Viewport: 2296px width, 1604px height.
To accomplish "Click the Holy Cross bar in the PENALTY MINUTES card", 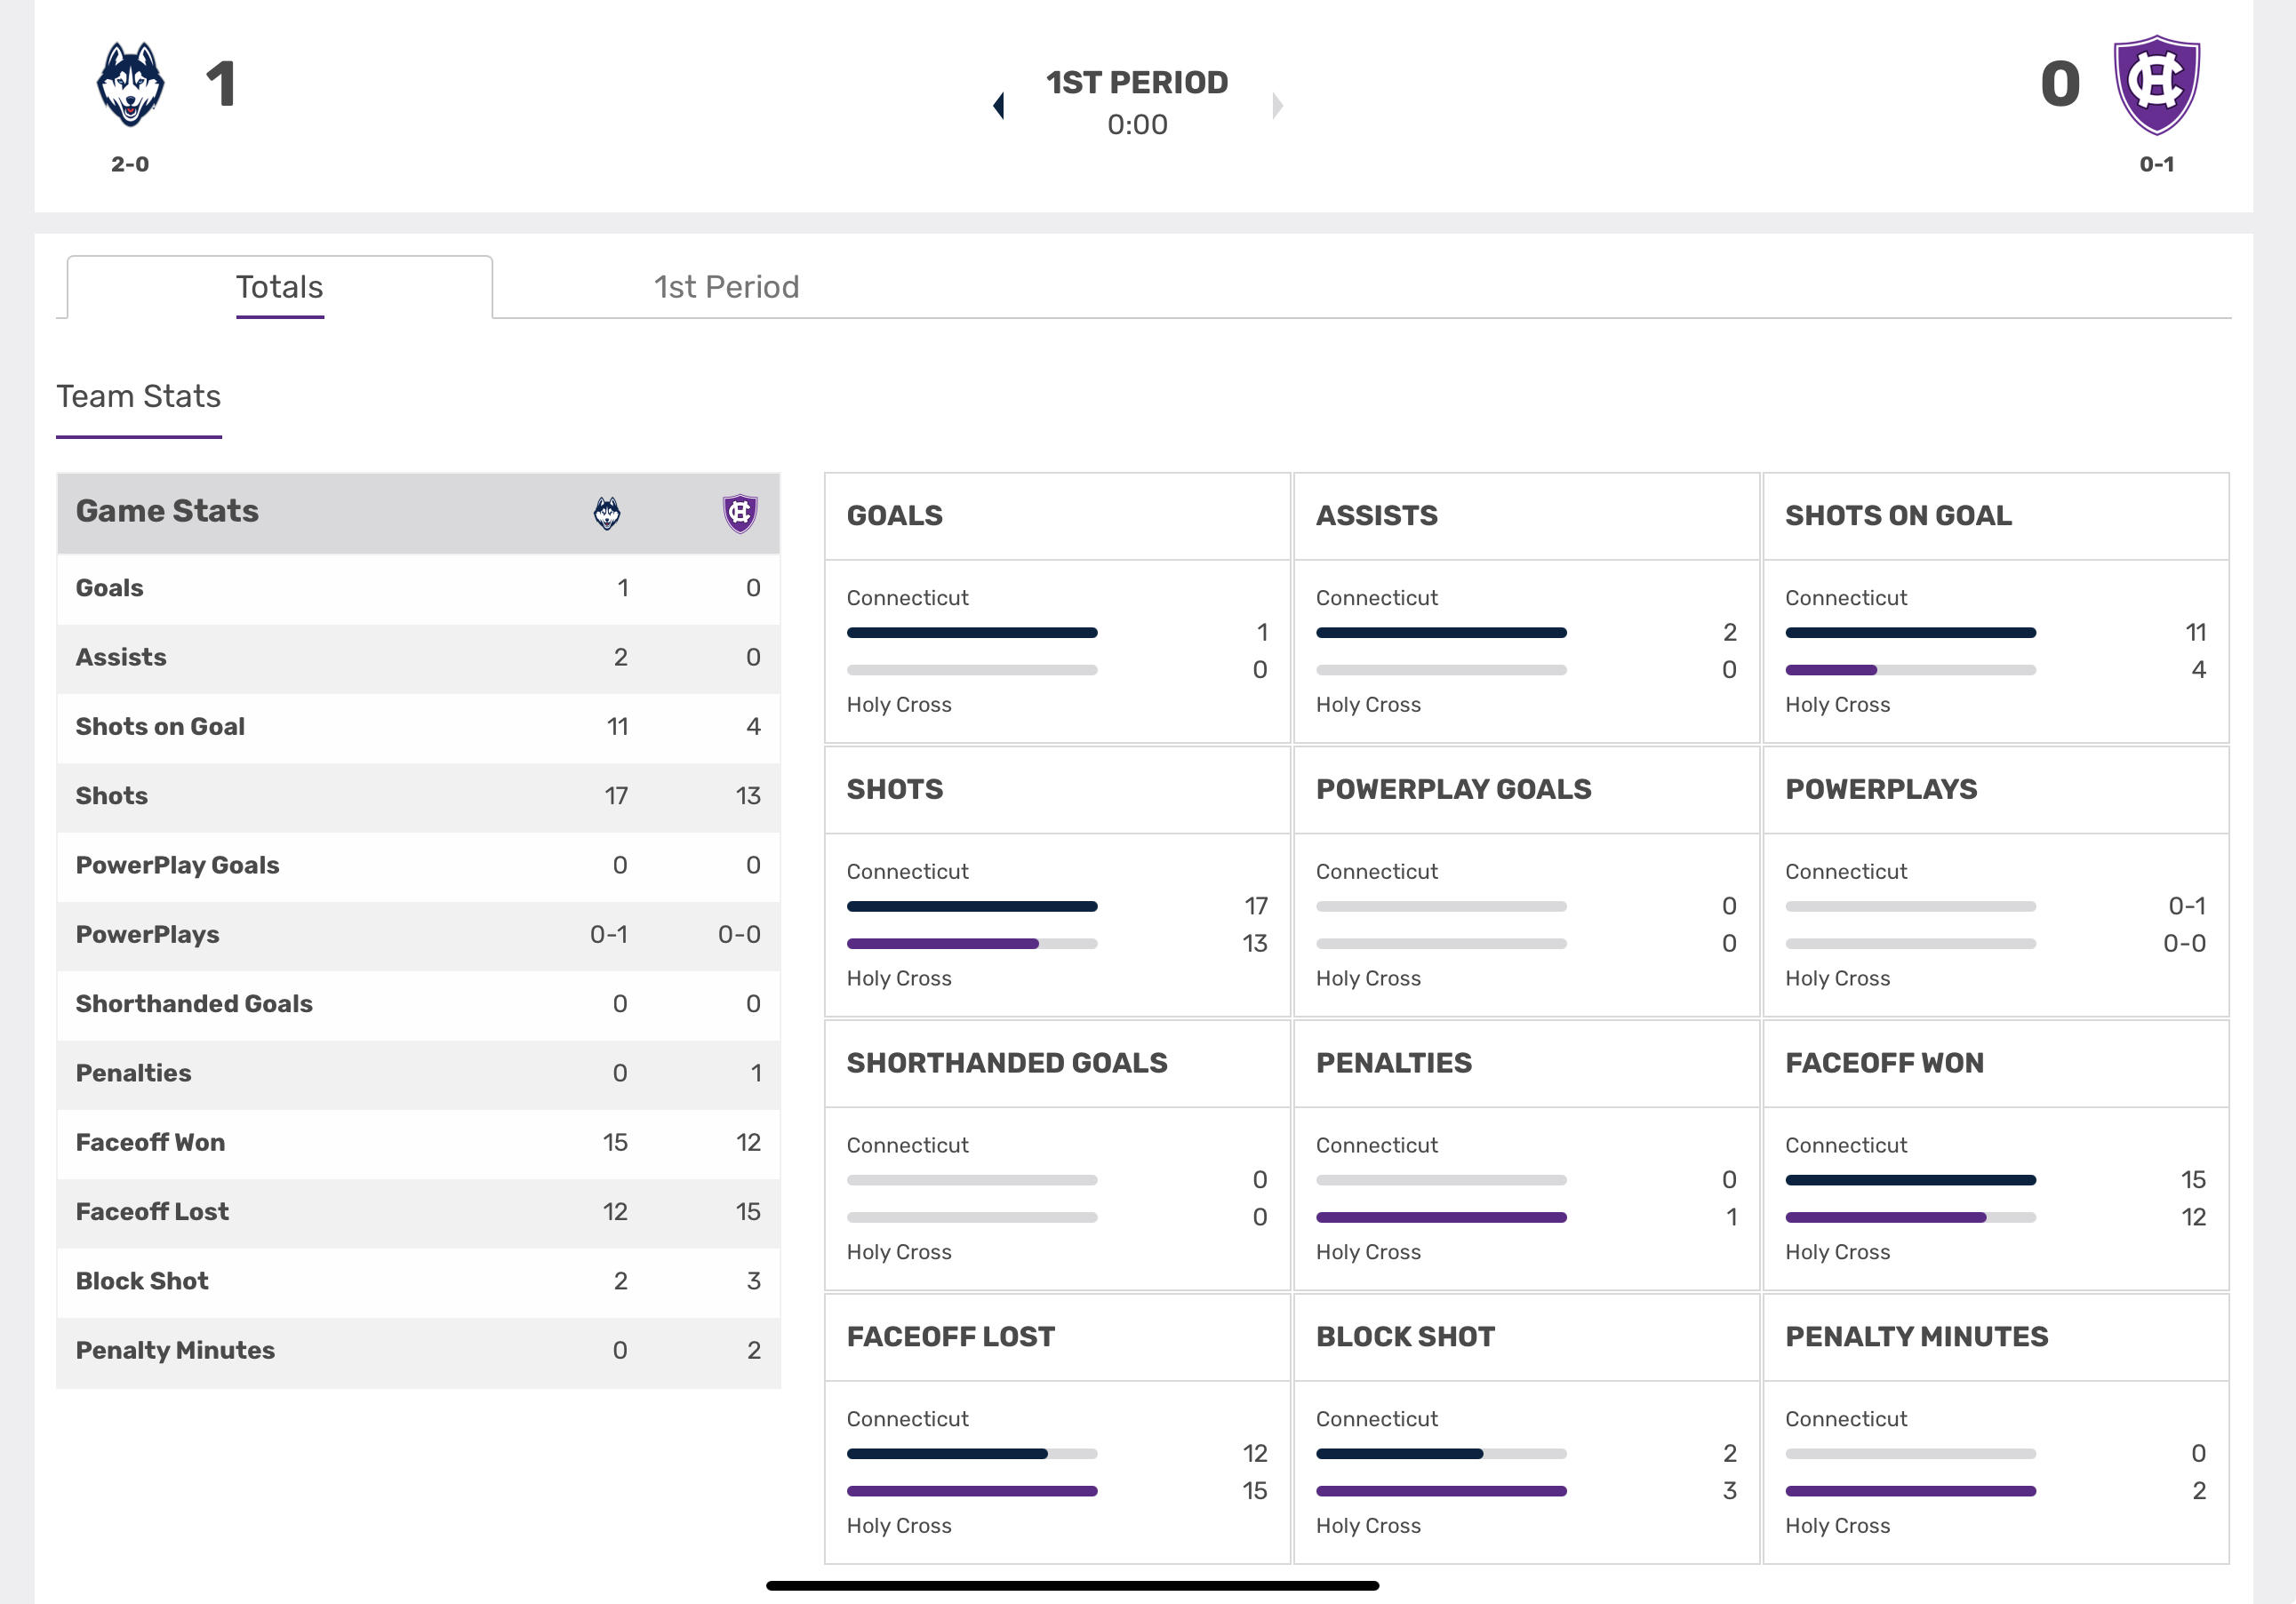I will [x=1910, y=1491].
